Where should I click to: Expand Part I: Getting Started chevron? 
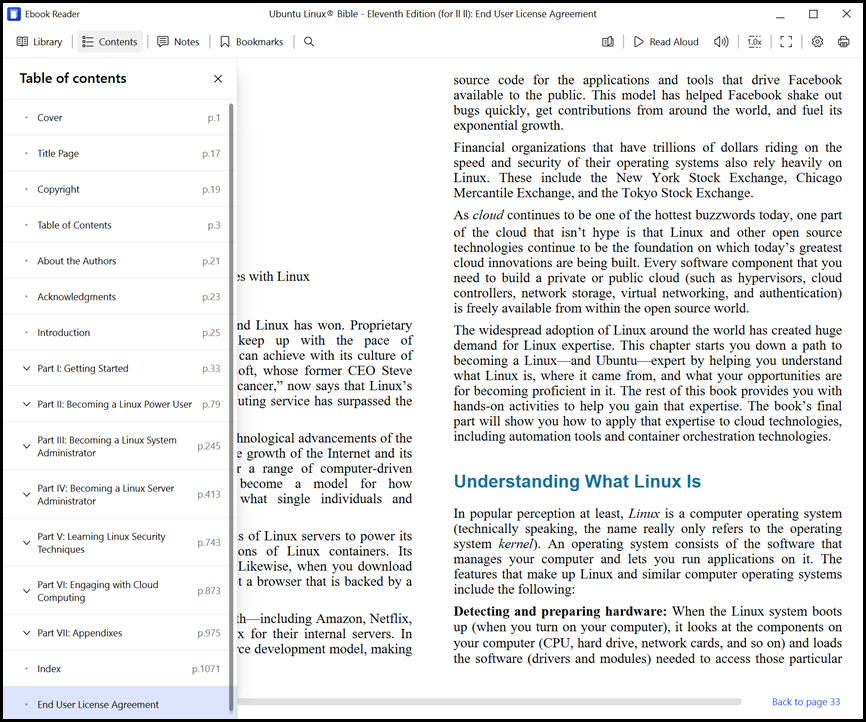(x=26, y=368)
